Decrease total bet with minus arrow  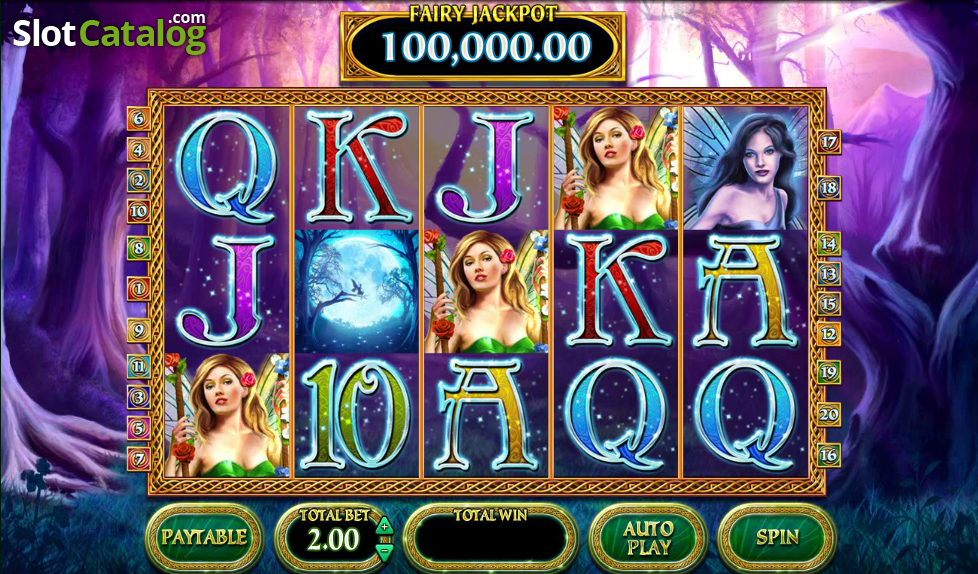(x=385, y=550)
